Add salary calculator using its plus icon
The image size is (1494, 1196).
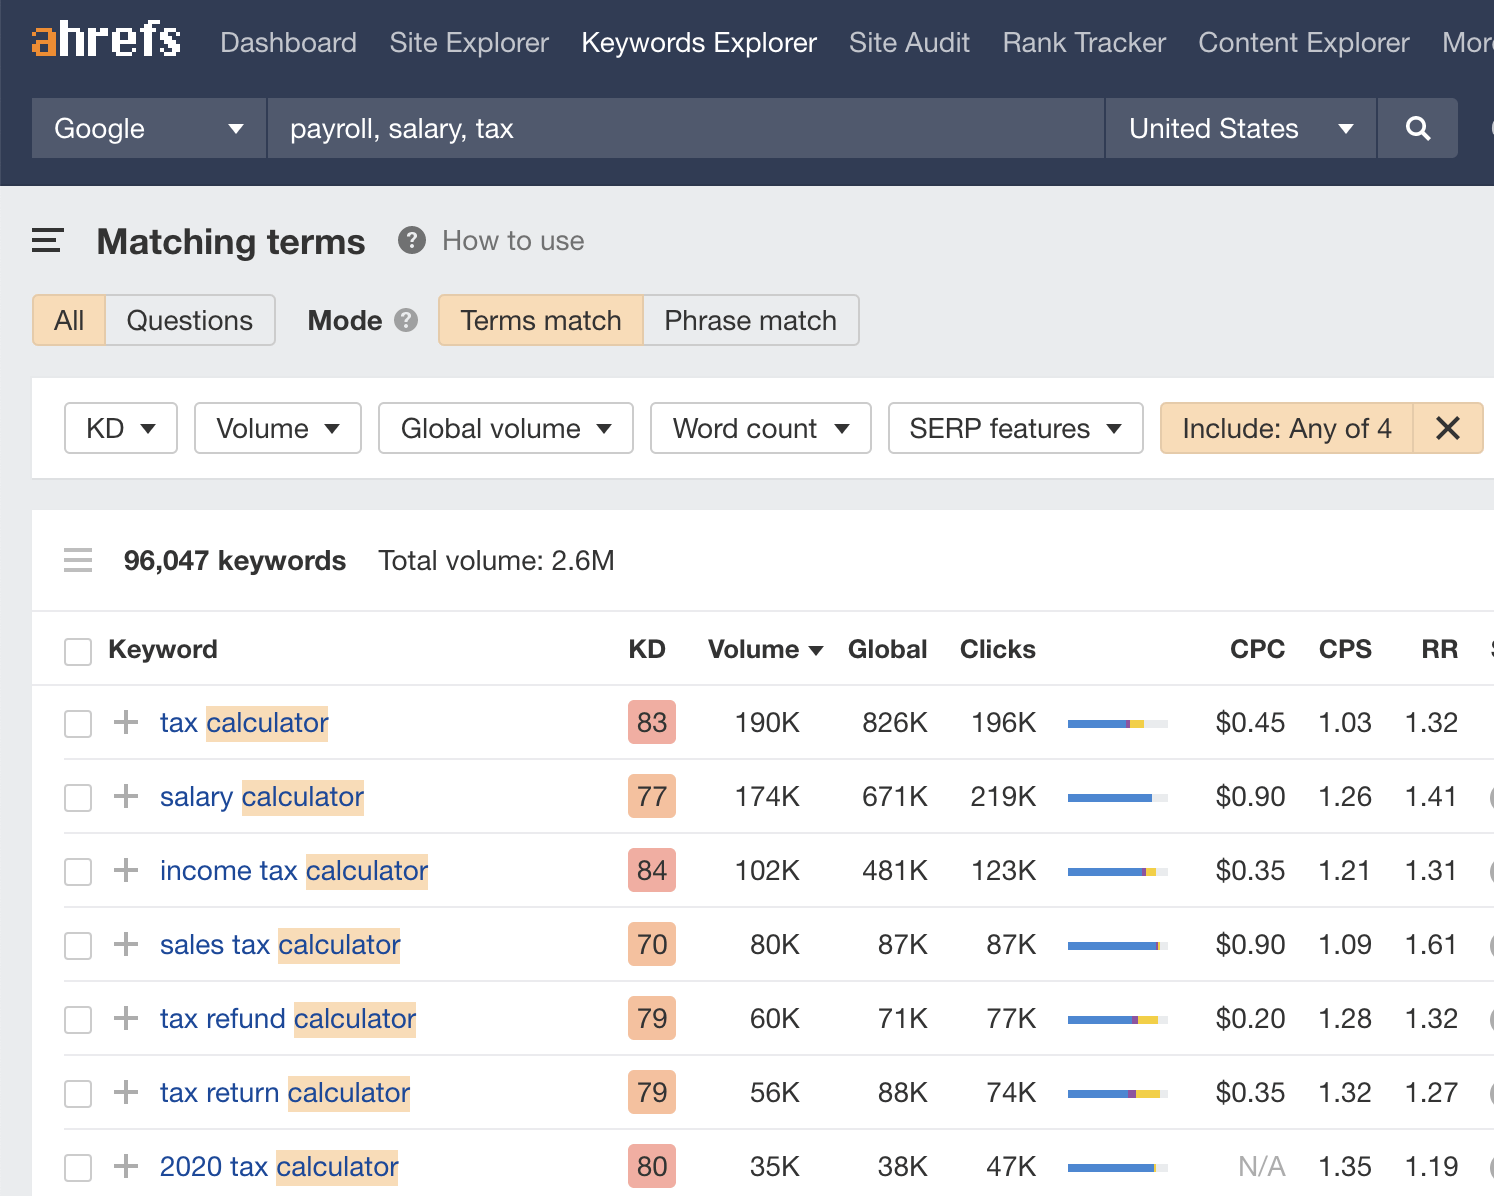point(126,796)
